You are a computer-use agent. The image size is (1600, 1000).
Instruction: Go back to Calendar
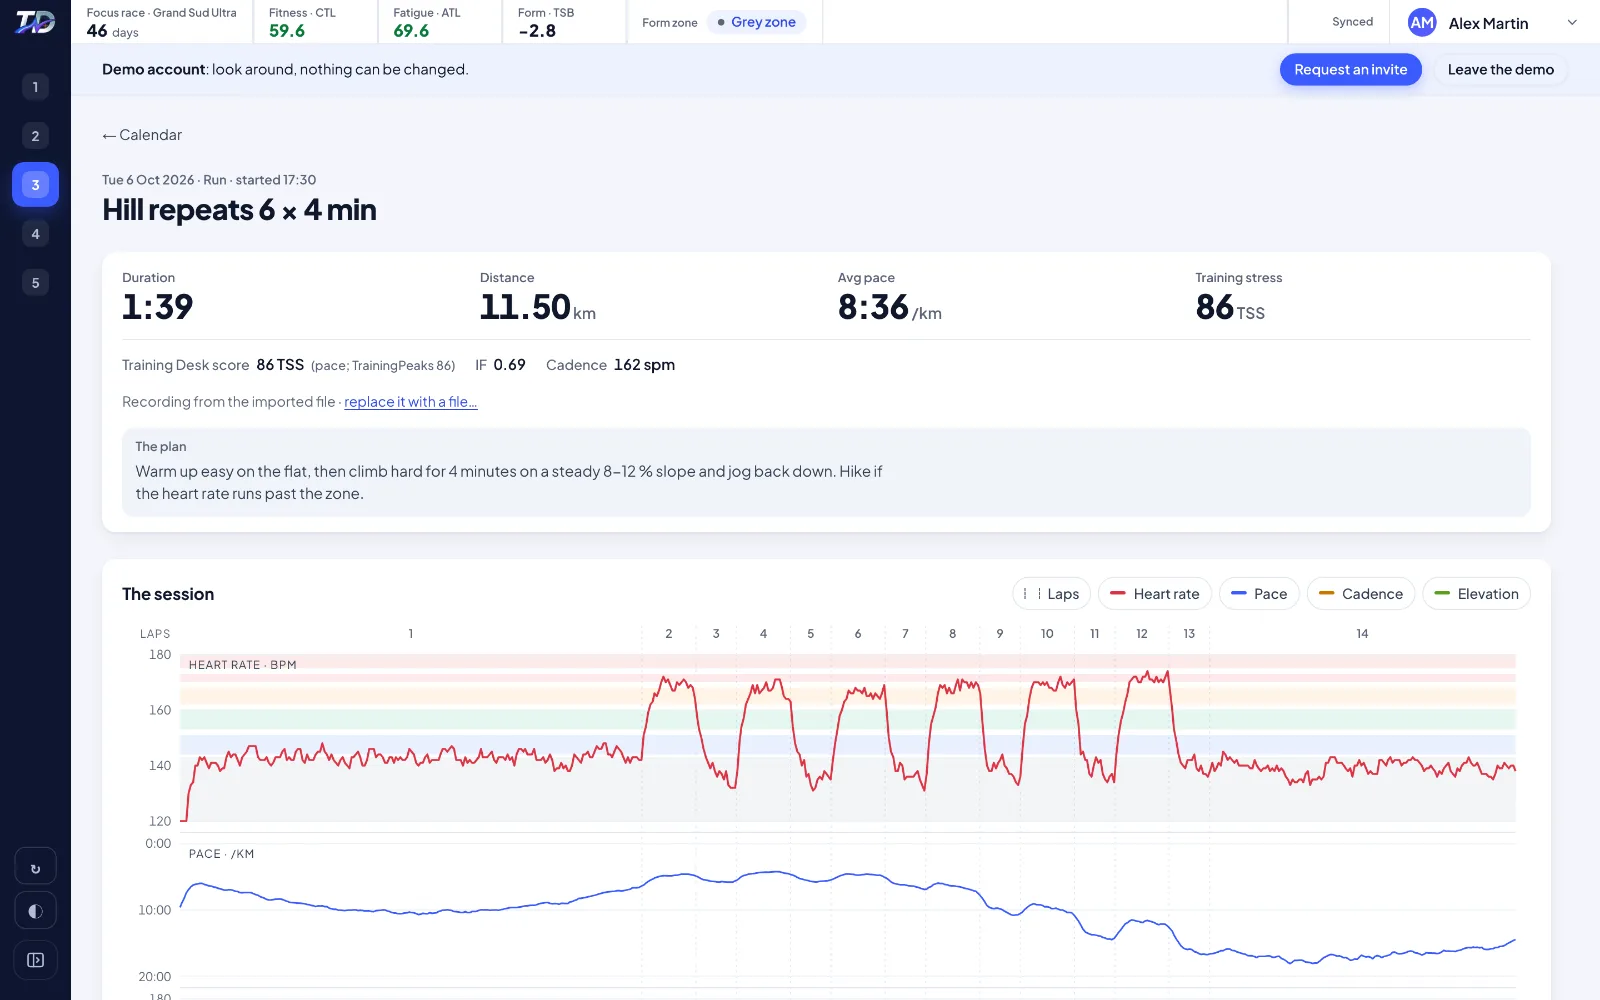click(142, 135)
